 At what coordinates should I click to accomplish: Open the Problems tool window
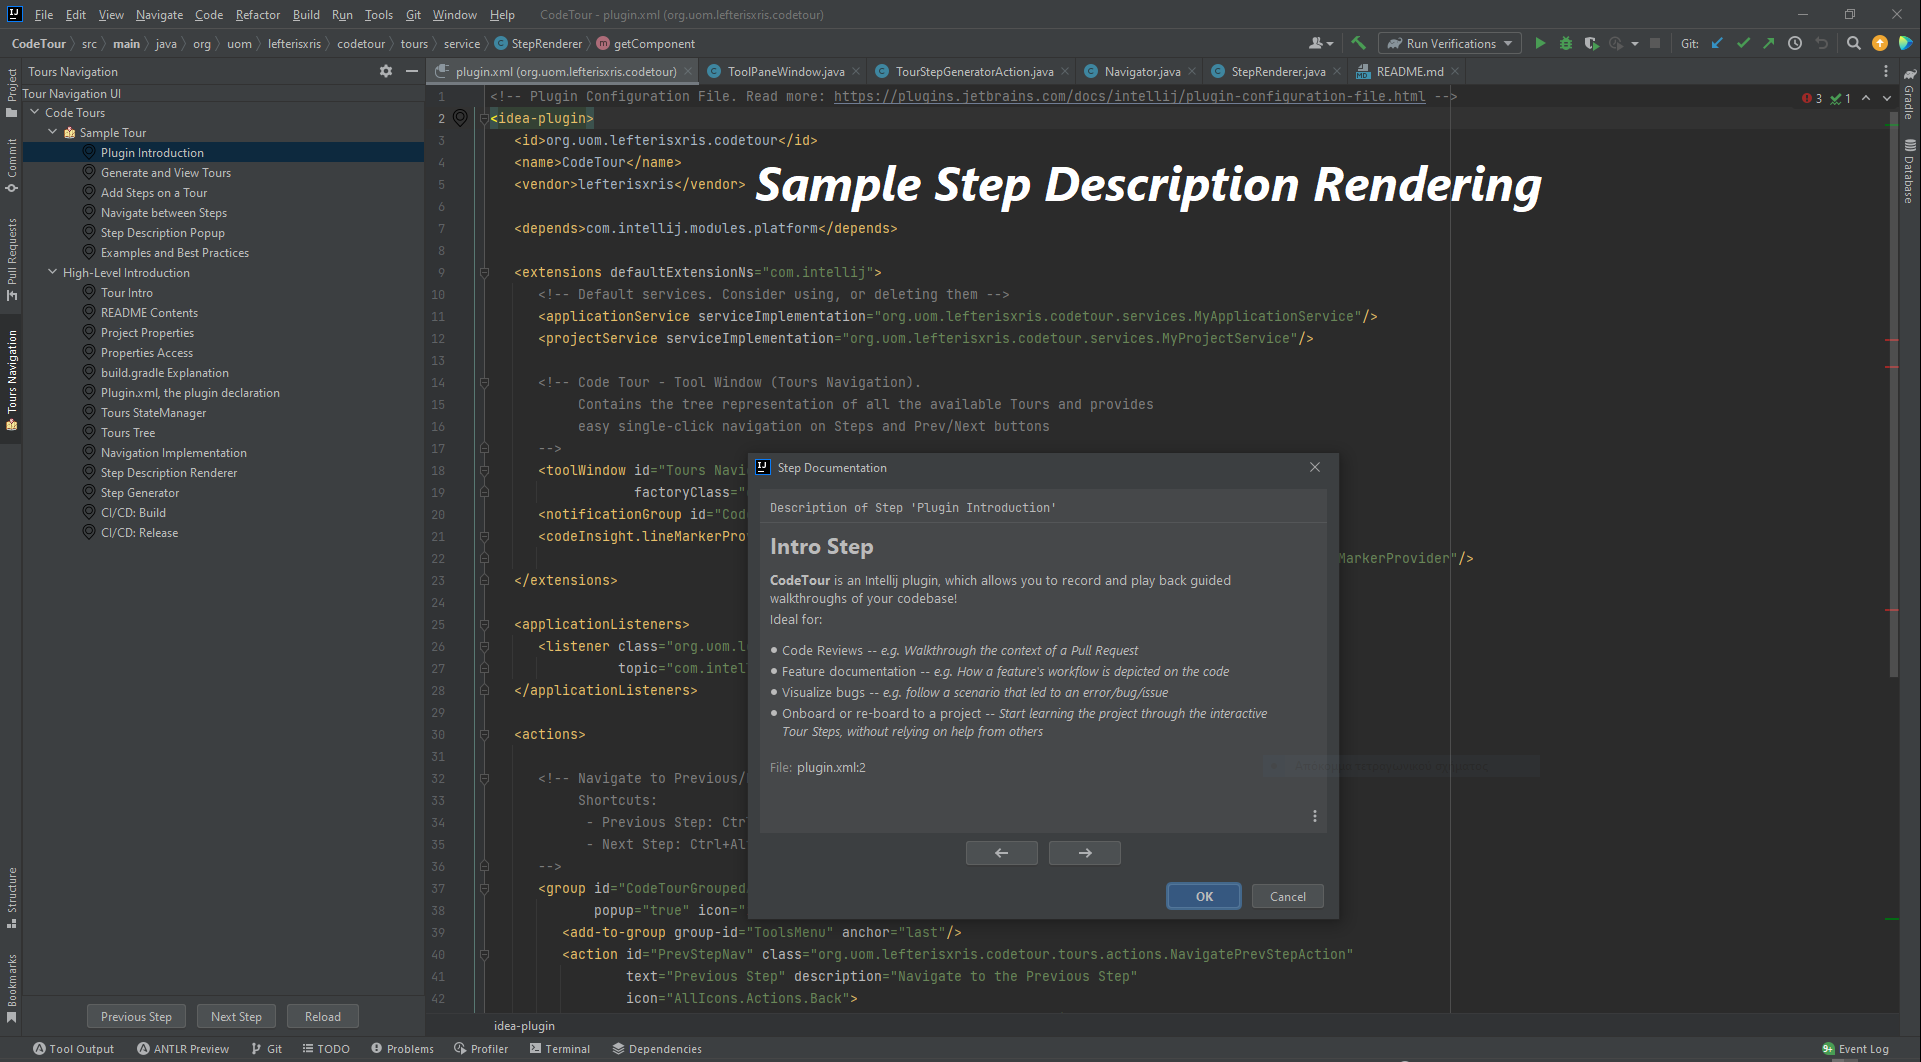402,1049
